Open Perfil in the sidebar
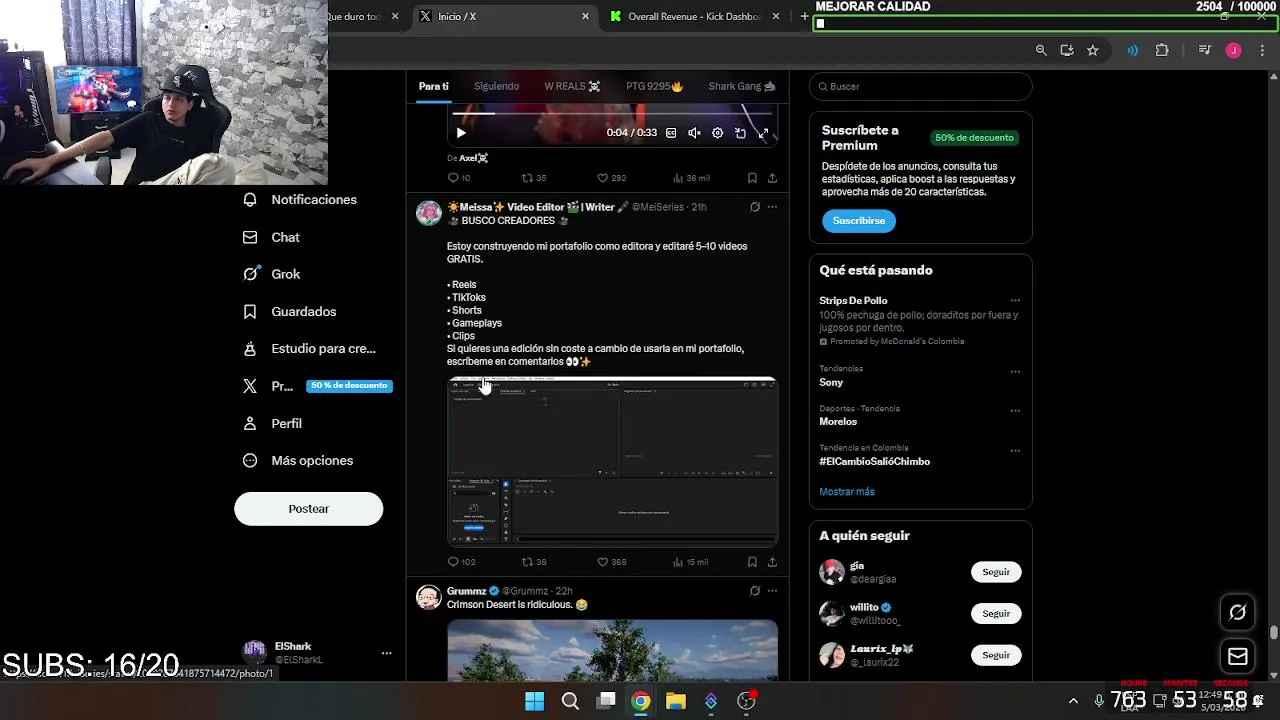This screenshot has width=1280, height=720. [273, 423]
